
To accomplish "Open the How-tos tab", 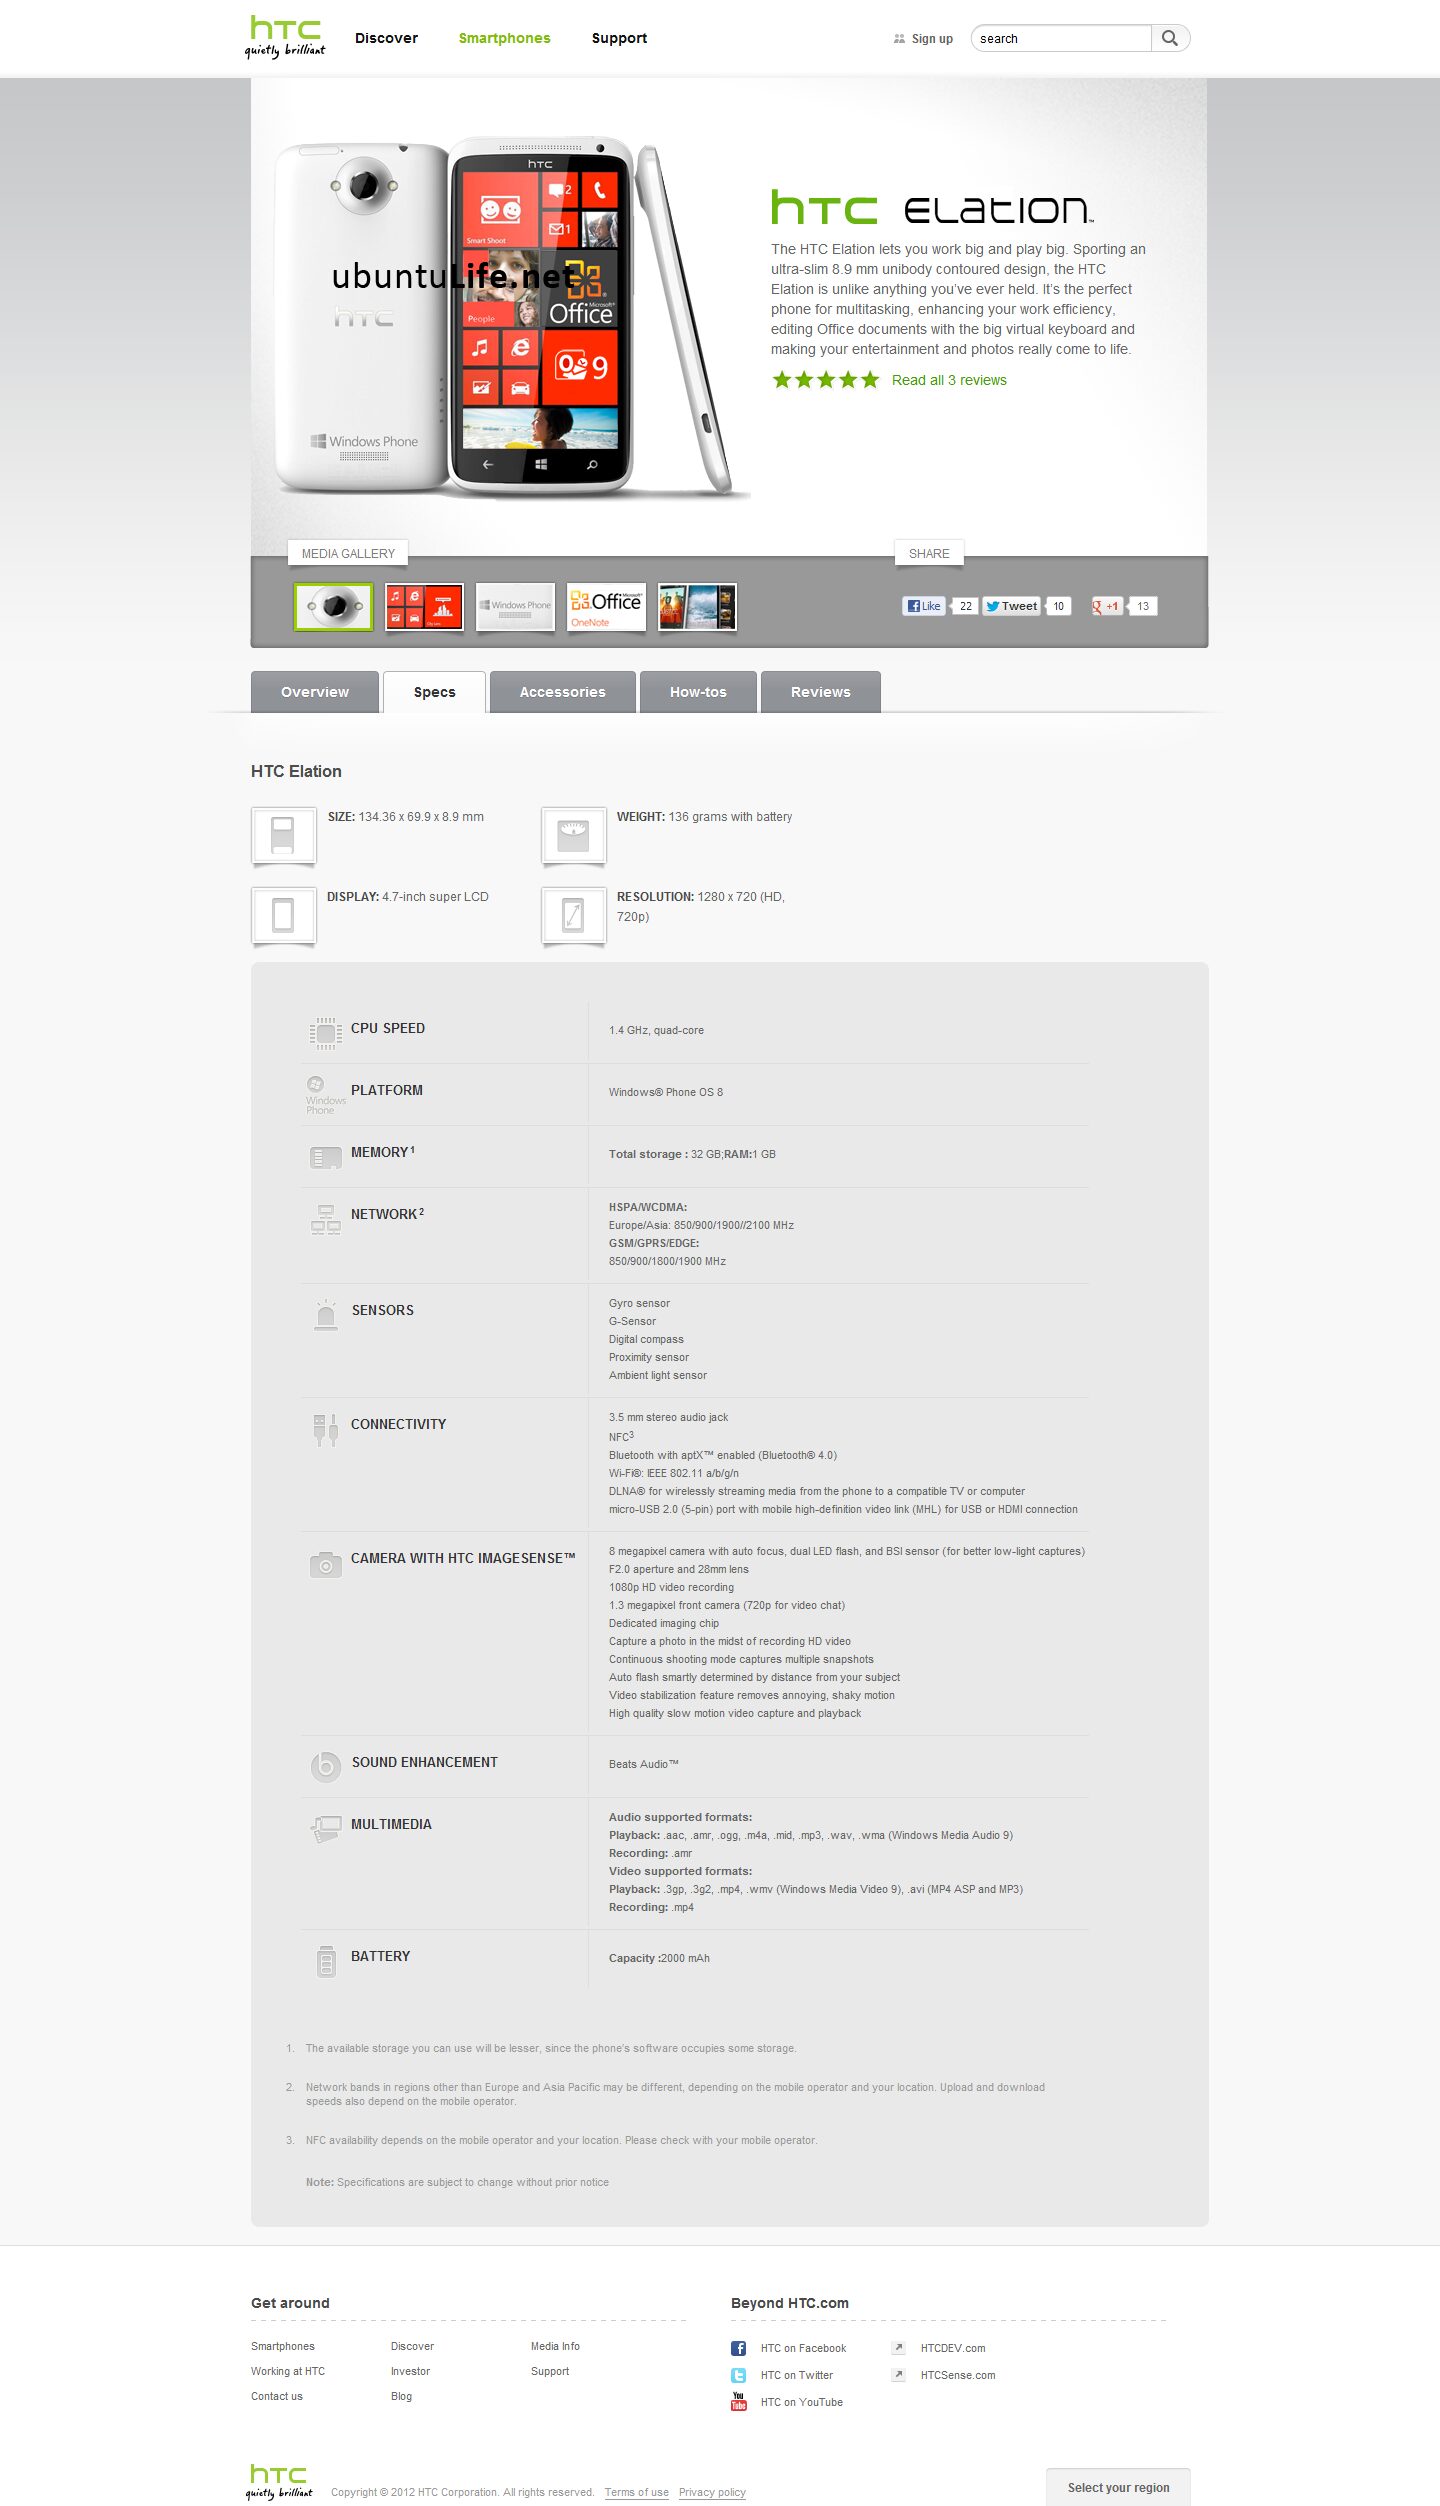I will click(x=698, y=692).
